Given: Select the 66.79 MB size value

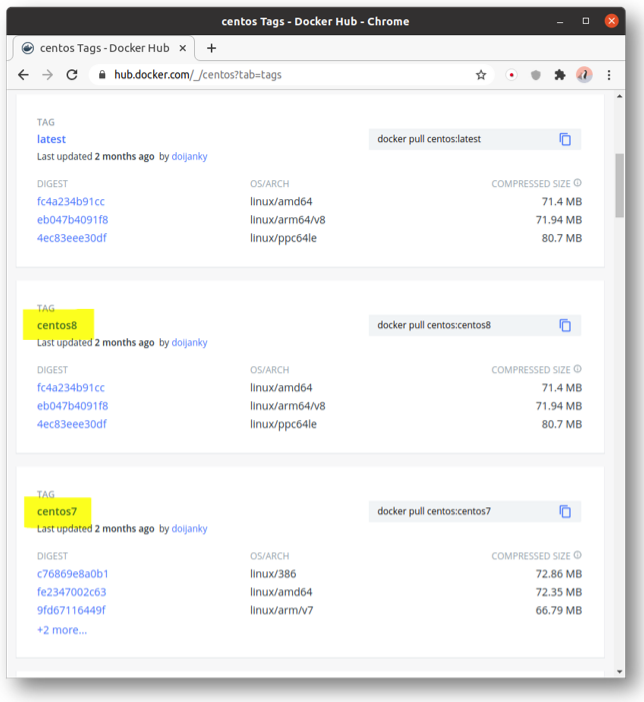Looking at the screenshot, I should point(559,610).
